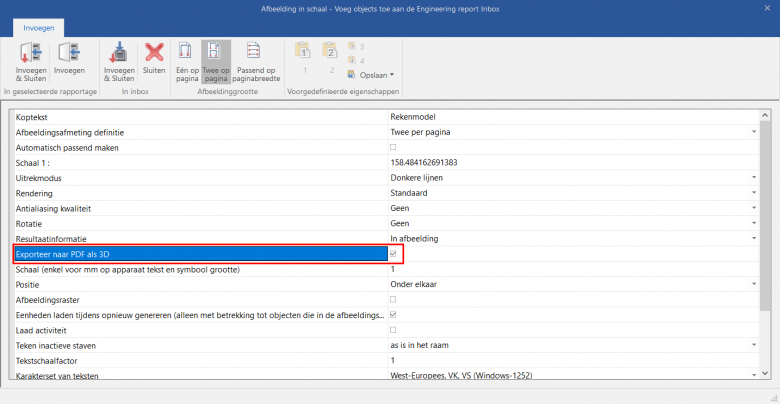Select Passend op paginabreedte image size
The image size is (780, 404).
(256, 60)
